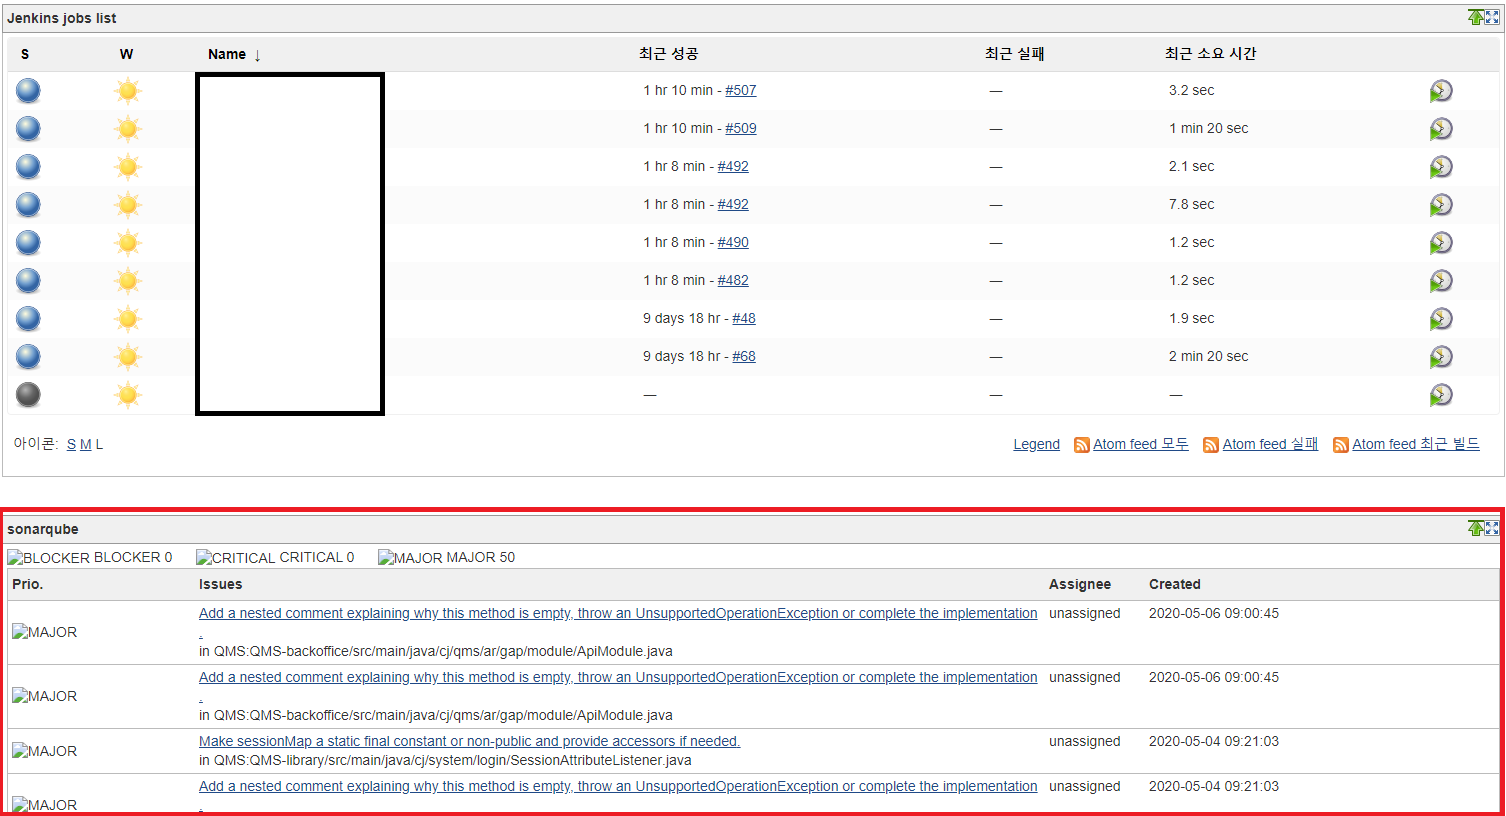Click the Assignee column header in sonarqube
The image size is (1506, 816).
1080,584
